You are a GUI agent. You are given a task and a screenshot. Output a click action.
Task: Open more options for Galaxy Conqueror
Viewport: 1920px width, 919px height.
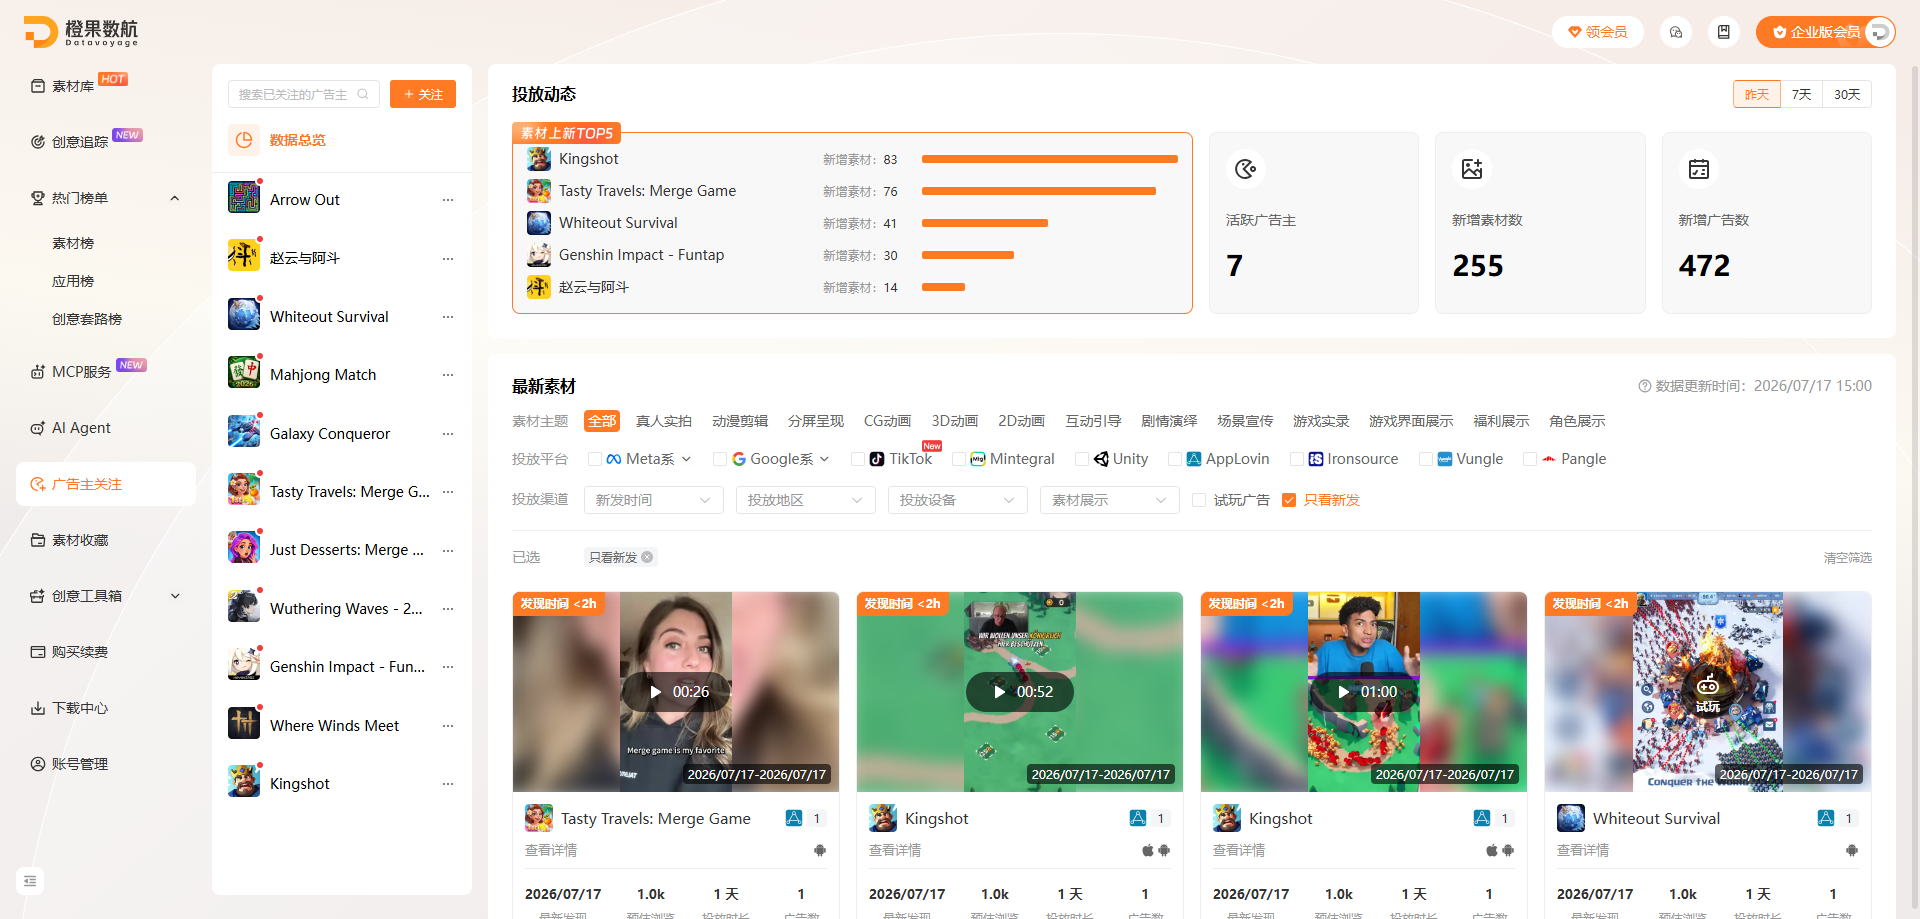click(x=448, y=434)
